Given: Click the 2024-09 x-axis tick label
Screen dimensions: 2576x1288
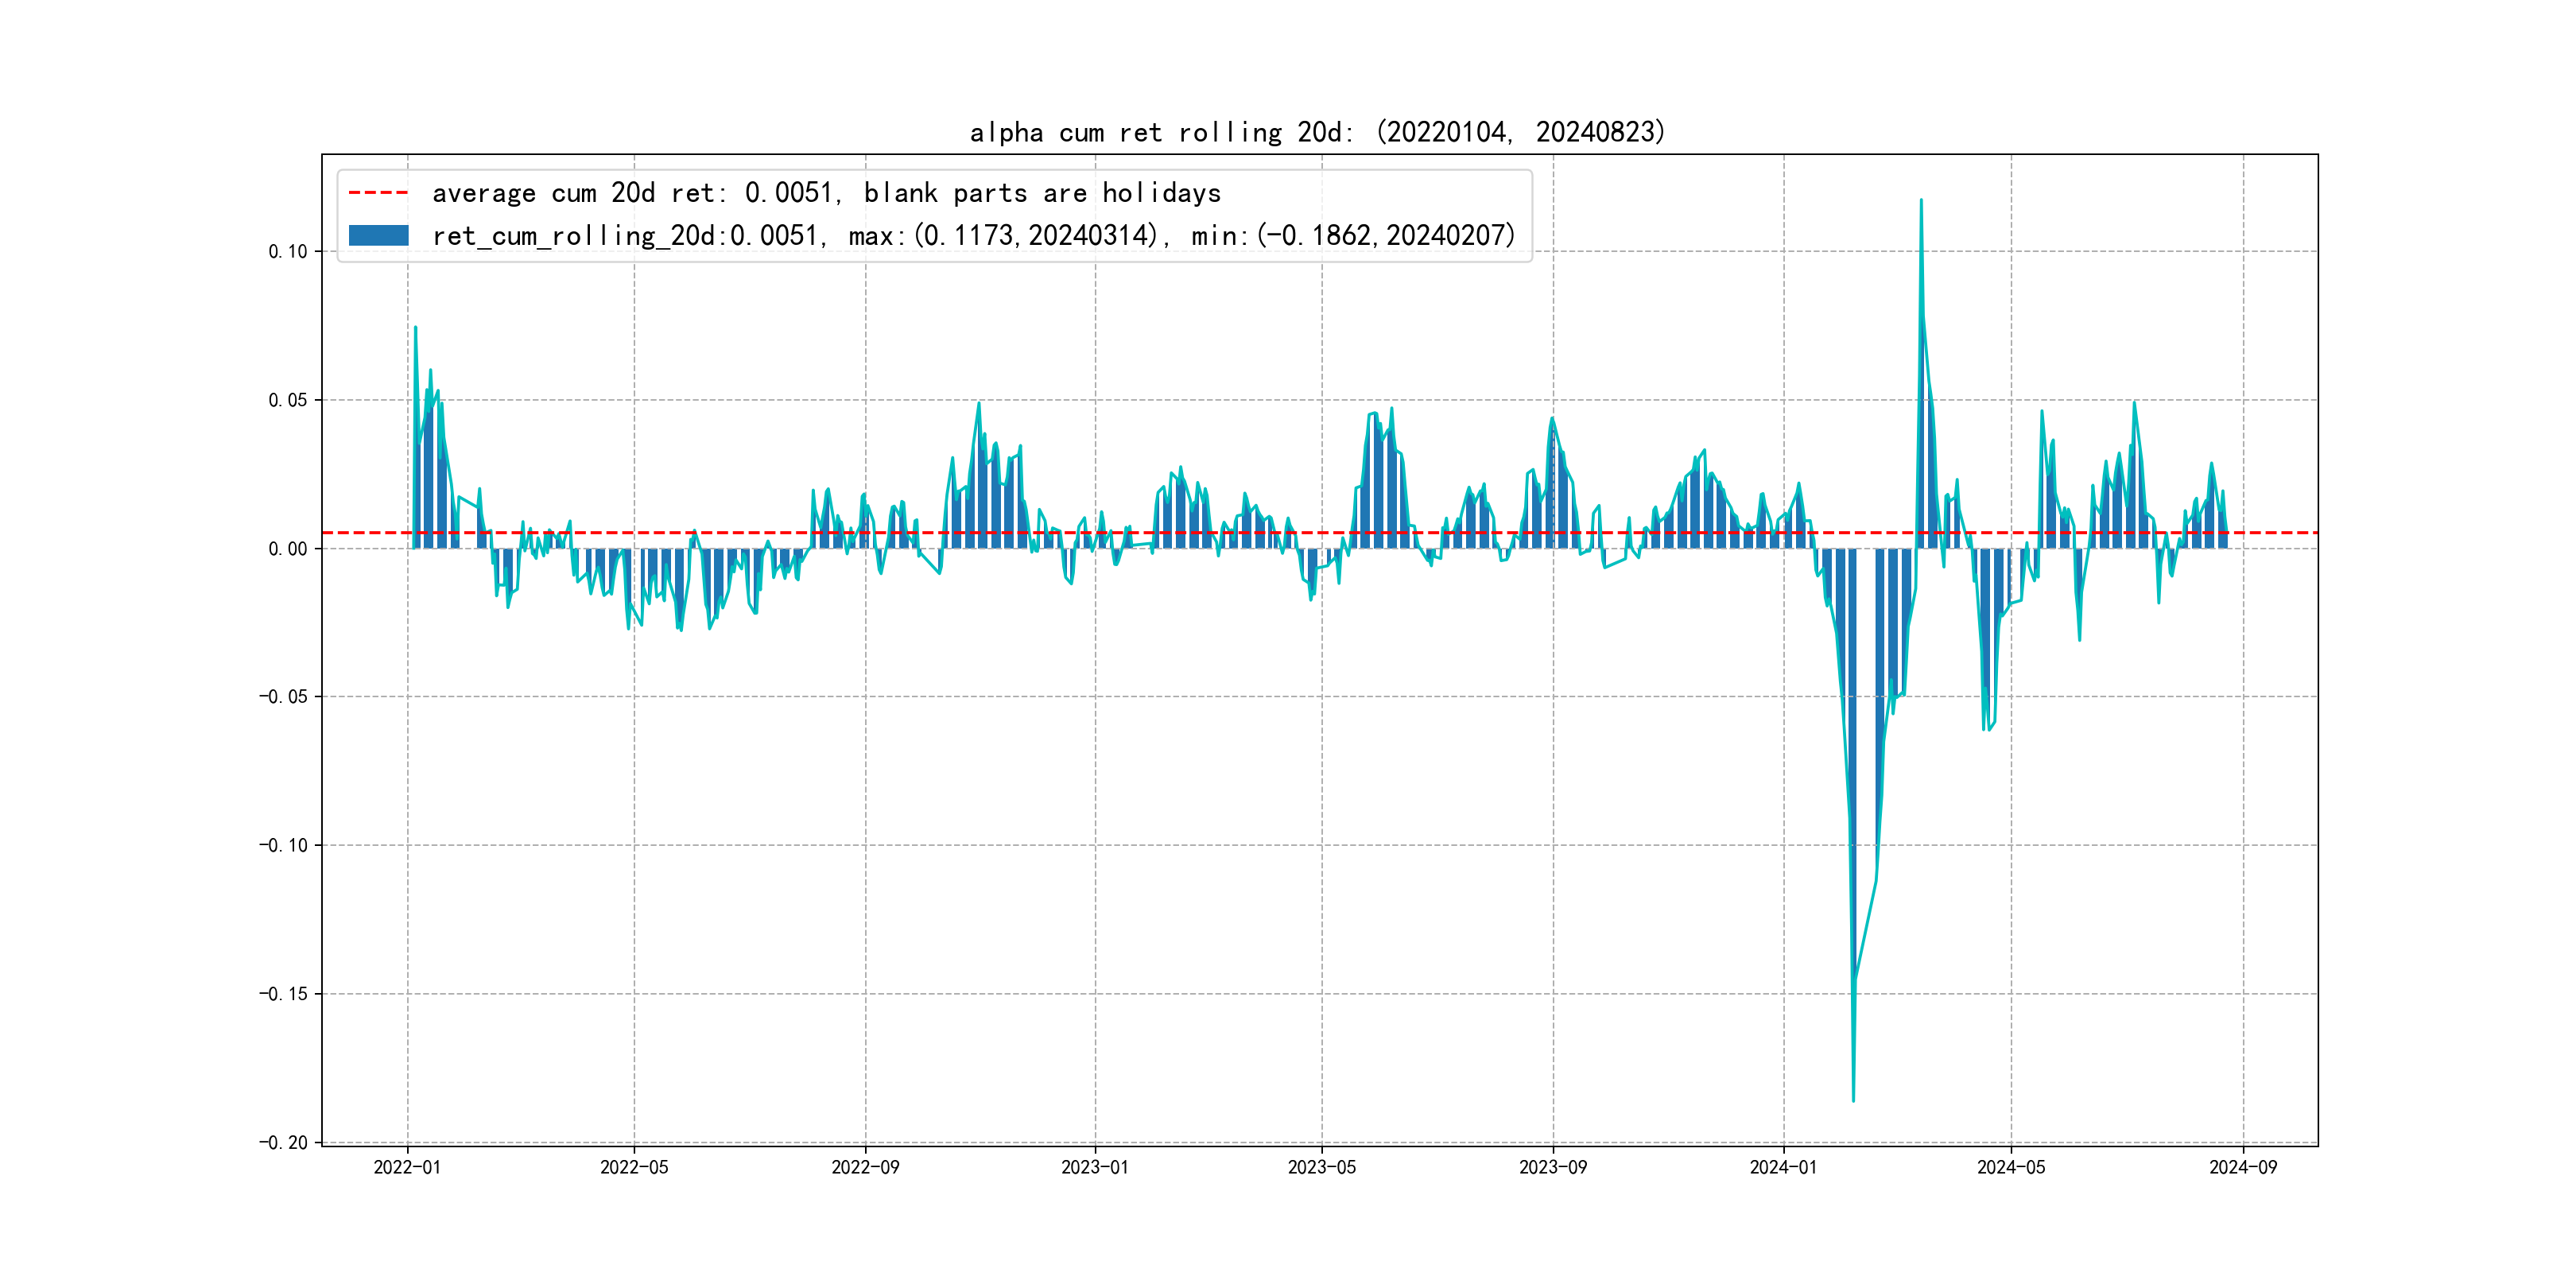Looking at the screenshot, I should (x=2243, y=1167).
